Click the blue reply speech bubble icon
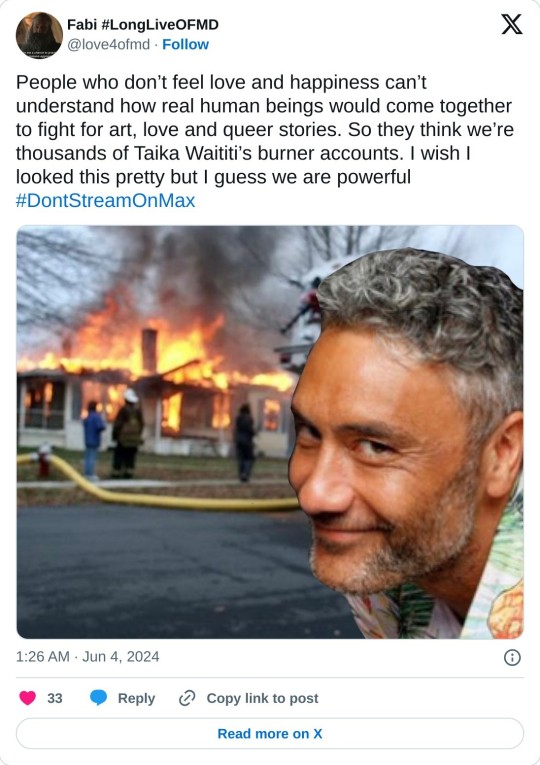This screenshot has height=765, width=540. [99, 698]
